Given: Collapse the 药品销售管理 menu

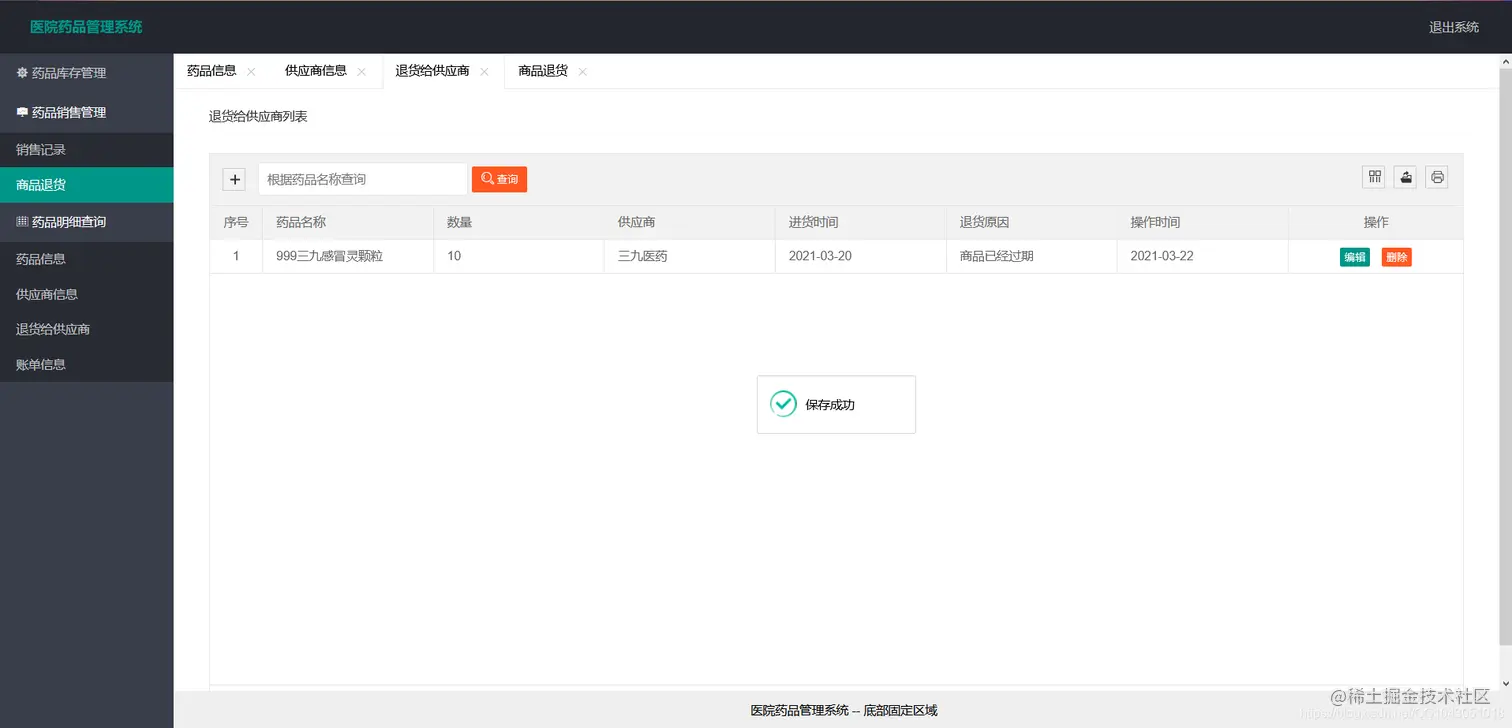Looking at the screenshot, I should (x=86, y=113).
